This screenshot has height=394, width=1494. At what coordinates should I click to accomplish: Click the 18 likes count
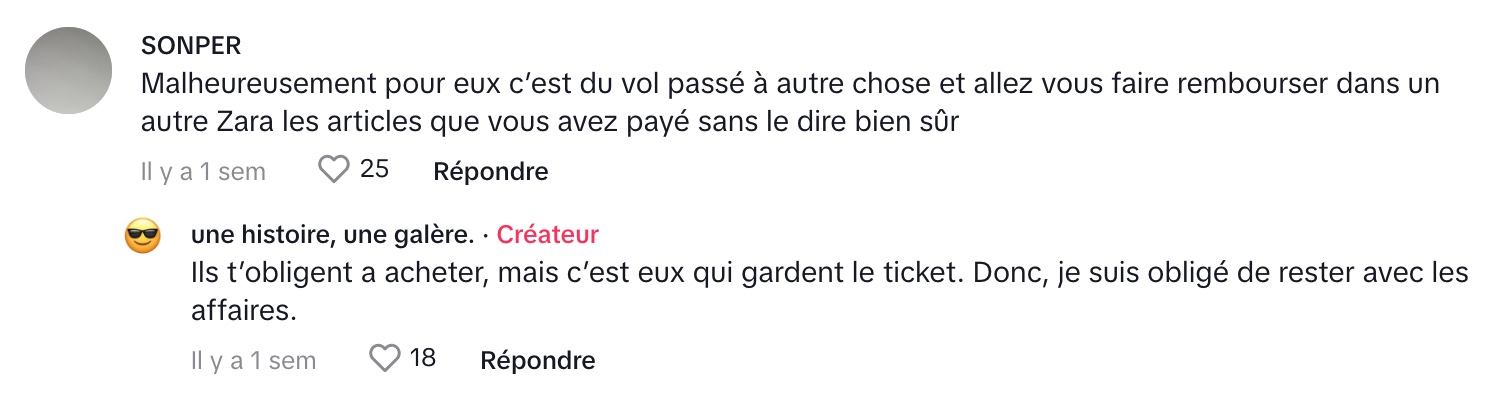(423, 358)
